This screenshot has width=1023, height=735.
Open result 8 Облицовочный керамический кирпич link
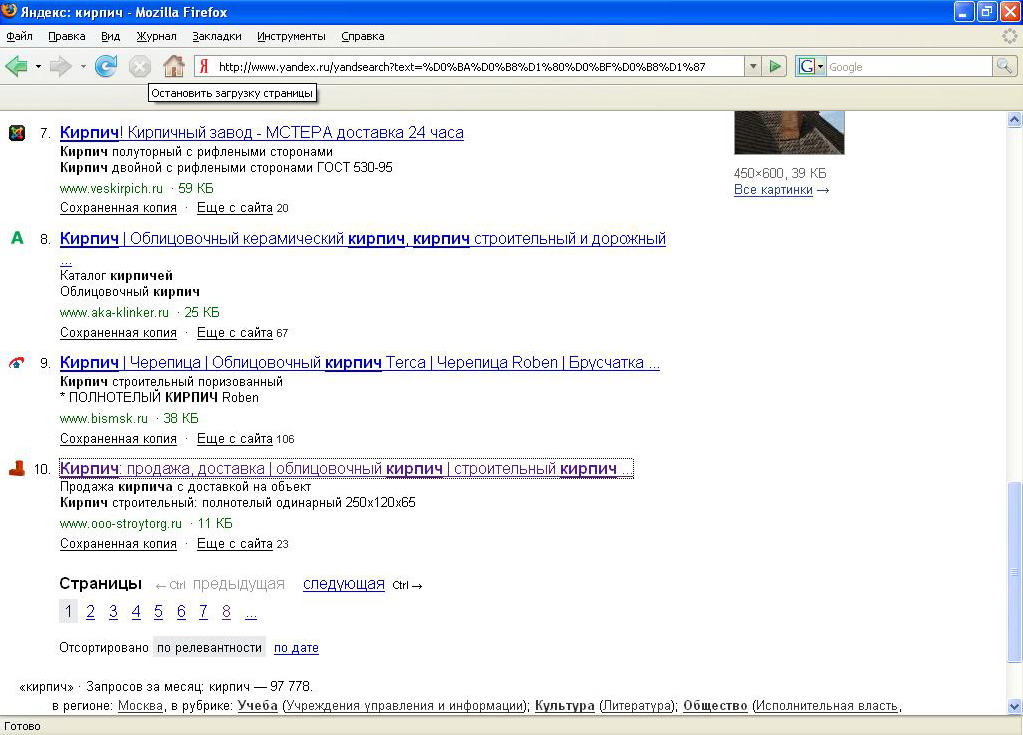(363, 239)
